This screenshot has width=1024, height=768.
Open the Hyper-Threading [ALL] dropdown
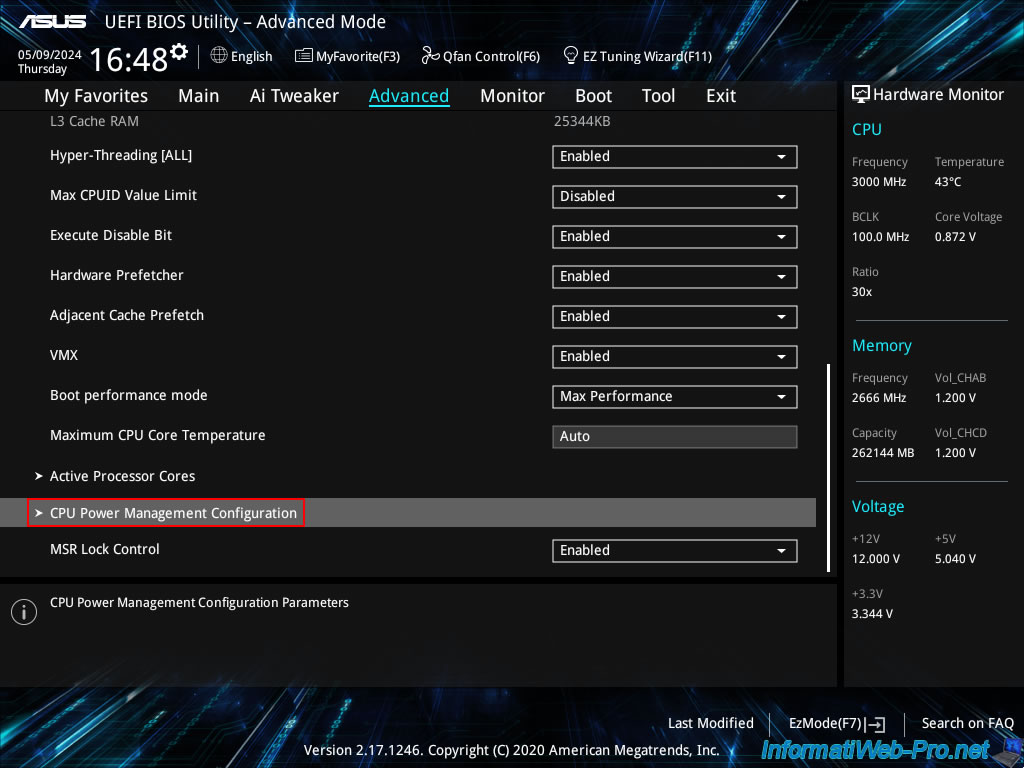click(x=674, y=157)
